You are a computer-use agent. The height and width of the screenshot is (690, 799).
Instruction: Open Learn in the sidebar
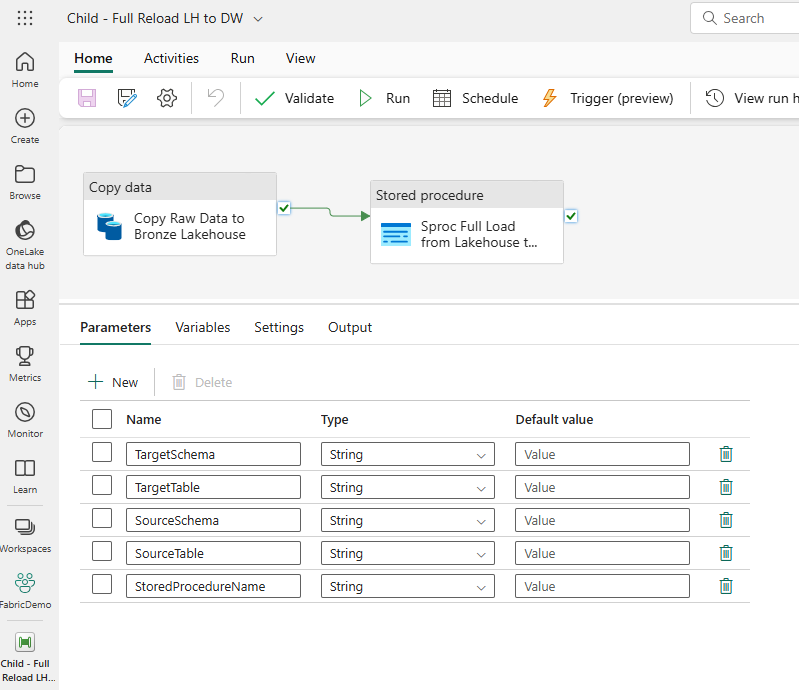(24, 476)
